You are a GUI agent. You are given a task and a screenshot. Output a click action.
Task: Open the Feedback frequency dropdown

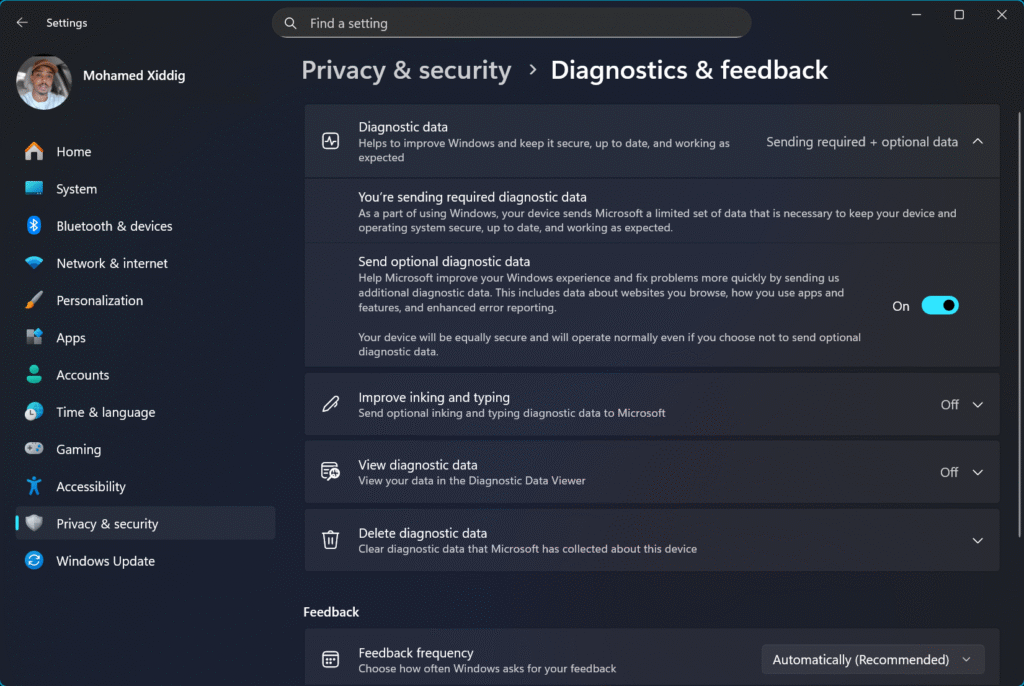coord(872,660)
